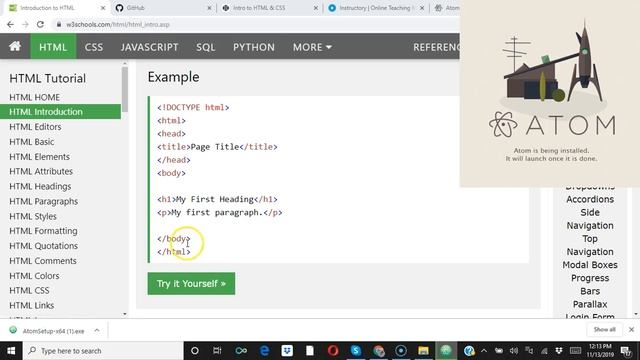The image size is (640, 360).
Task: Close the Instructory Online Teaching tab
Action: [422, 8]
